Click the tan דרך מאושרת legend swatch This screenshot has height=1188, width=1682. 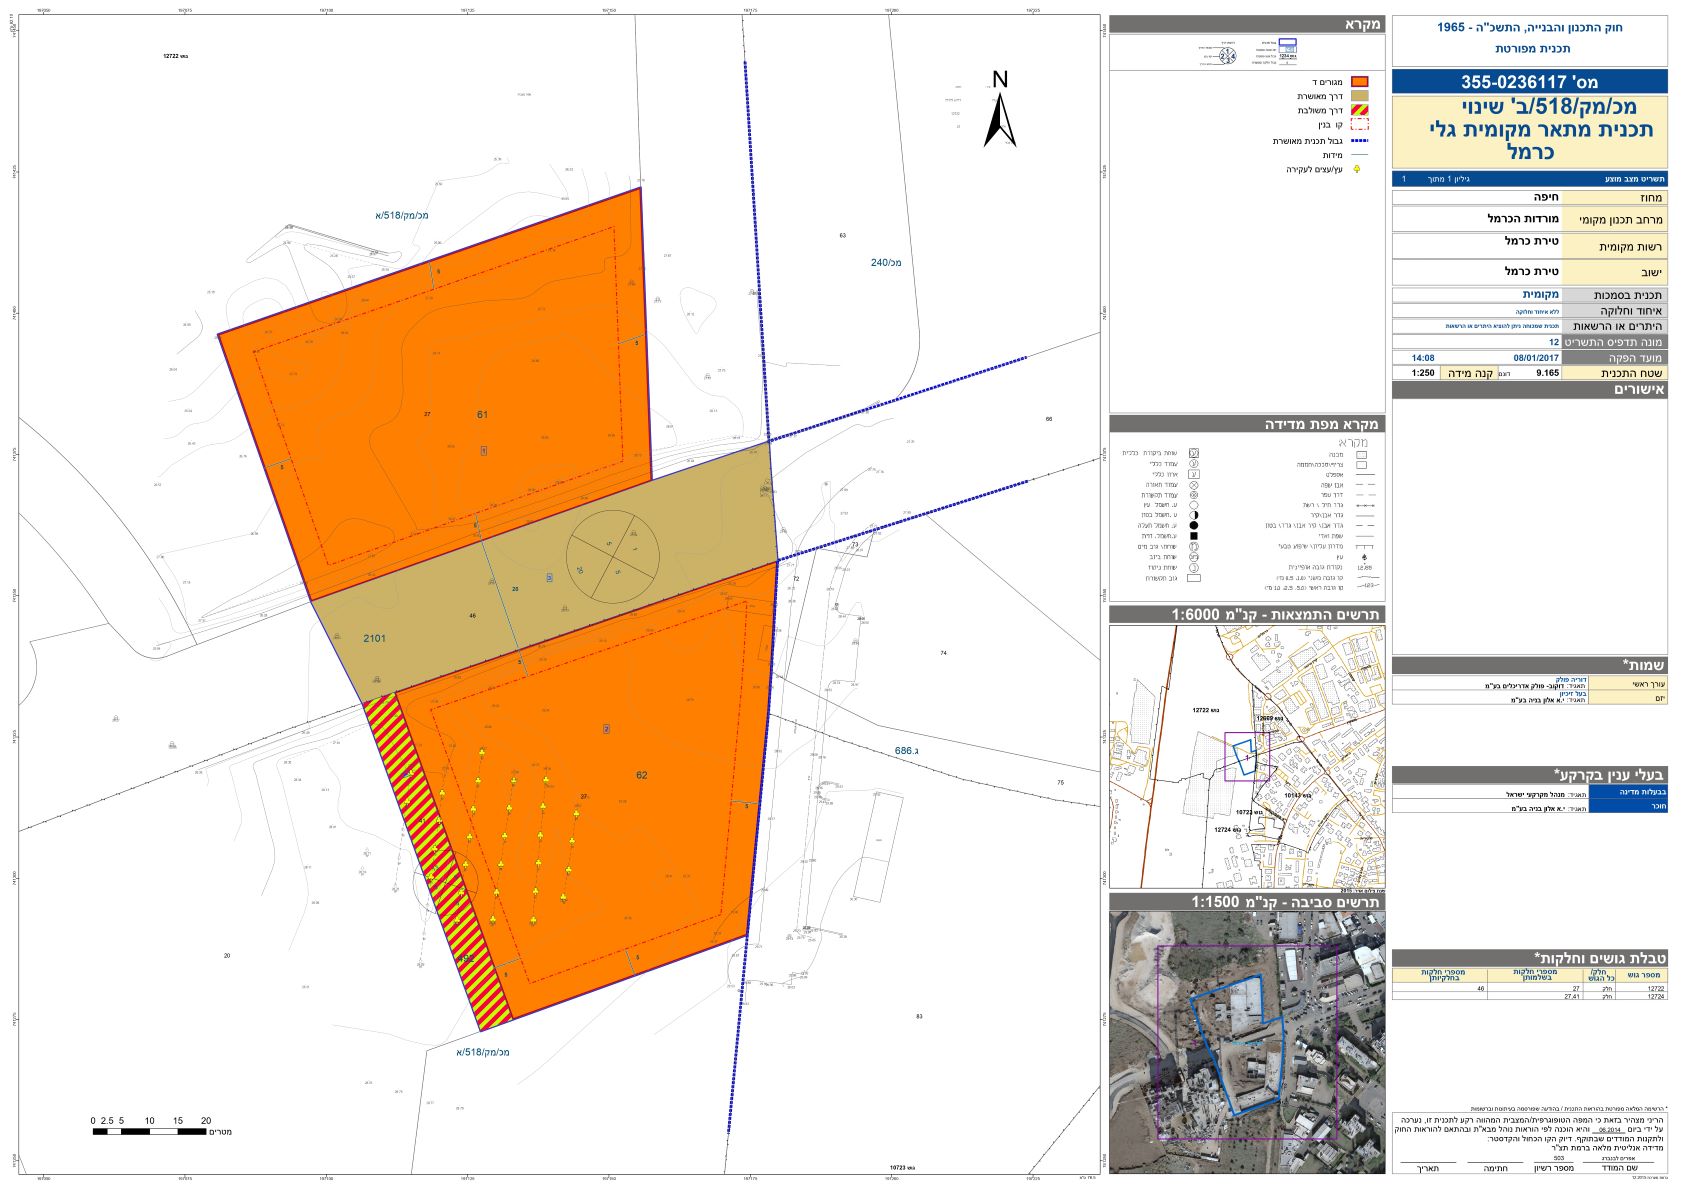click(1358, 96)
